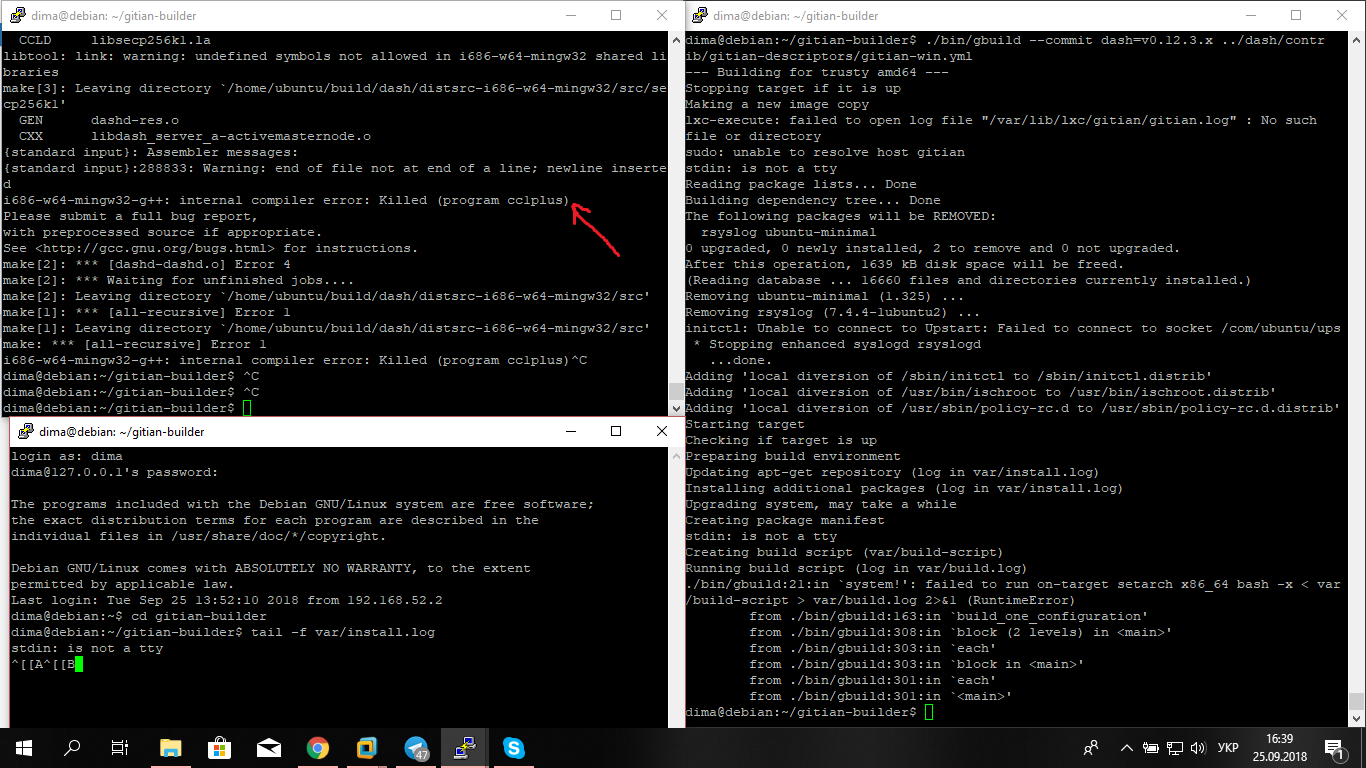The image size is (1366, 768).
Task: Click 'CXX libdash_server_a-activemasternode.o' line
Action: point(196,136)
